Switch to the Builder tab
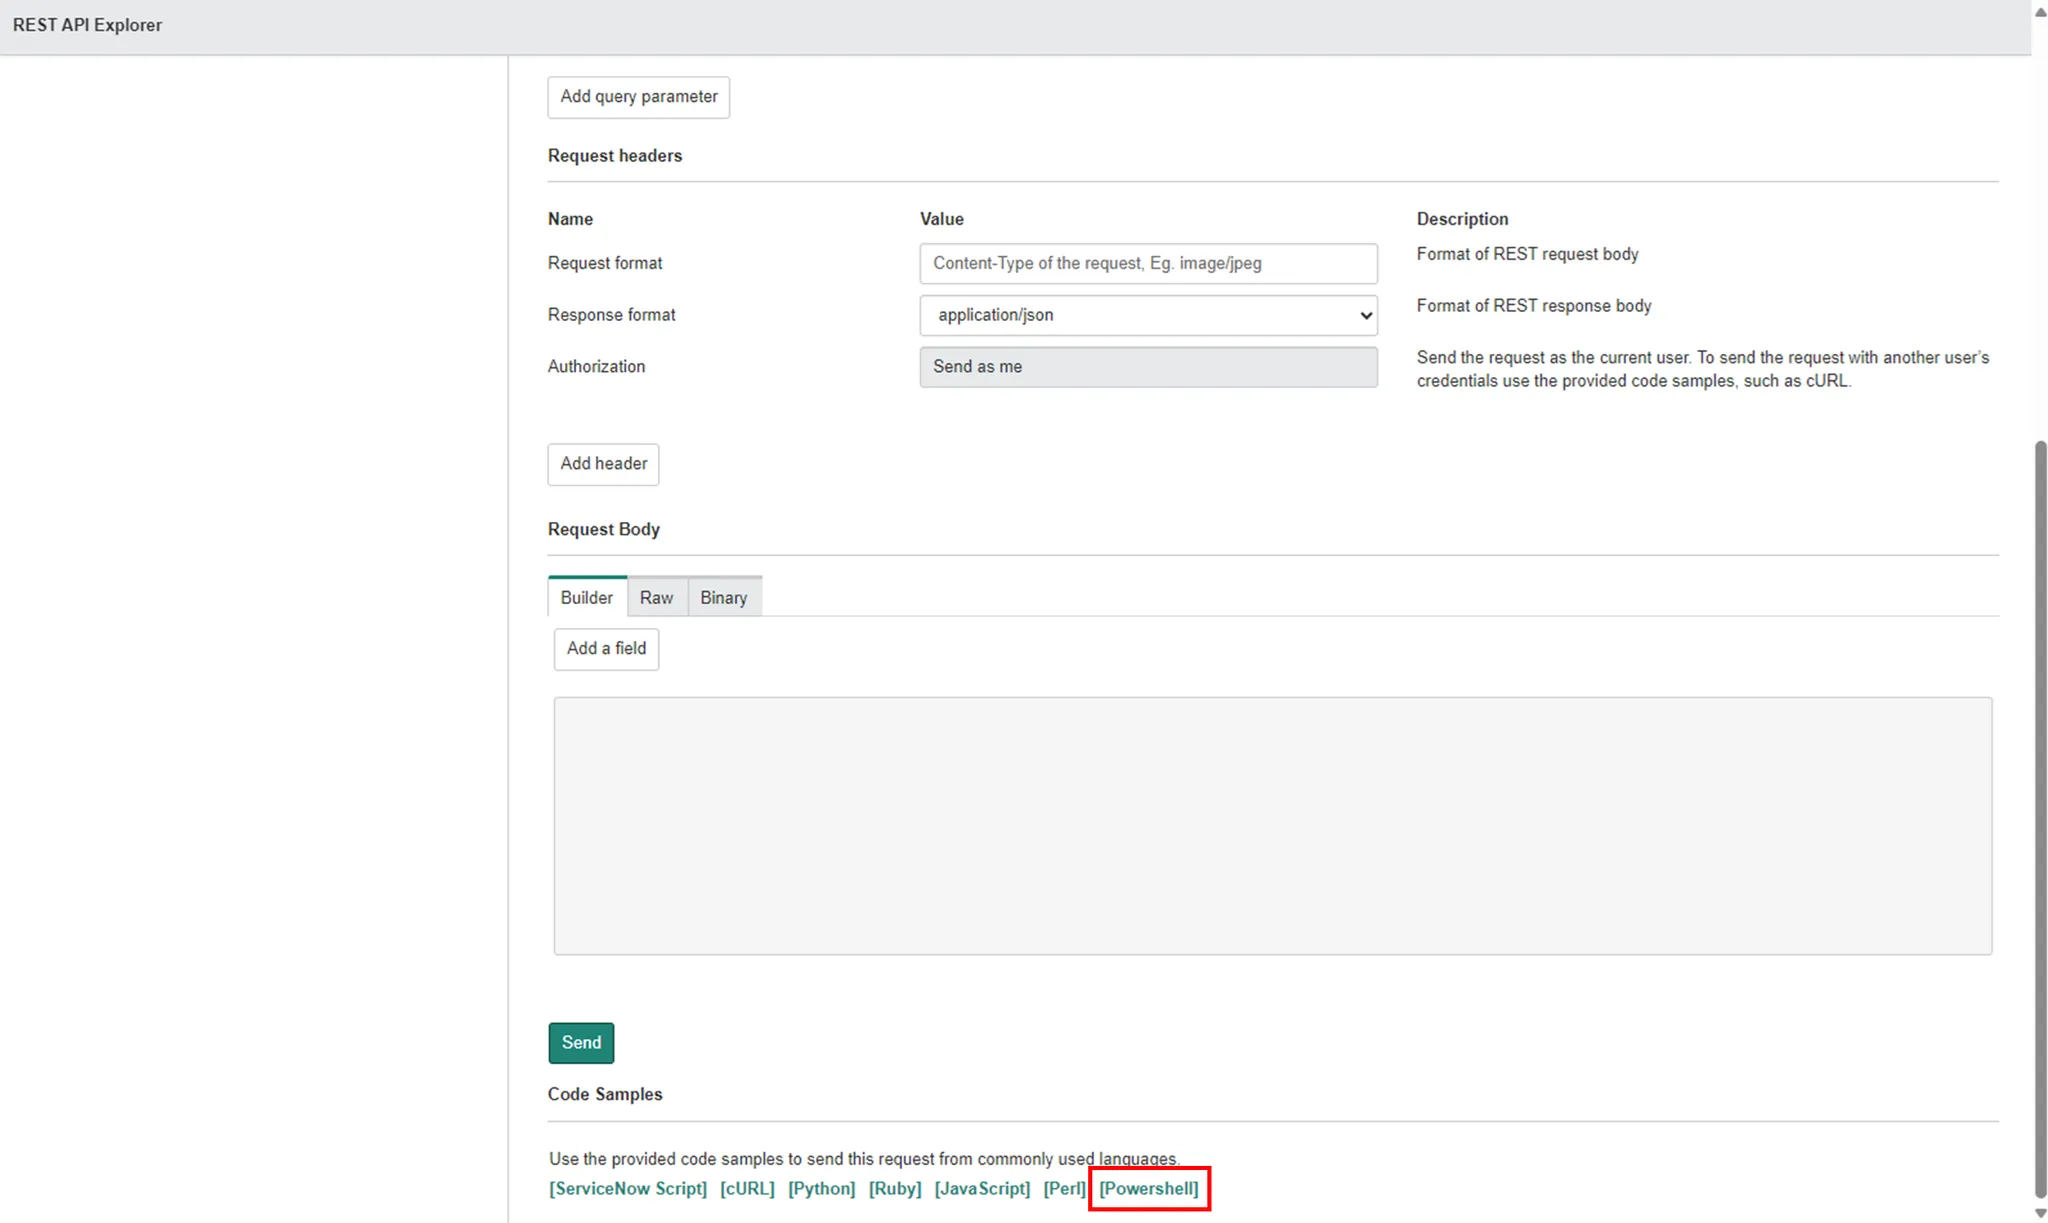2048x1223 pixels. tap(586, 597)
